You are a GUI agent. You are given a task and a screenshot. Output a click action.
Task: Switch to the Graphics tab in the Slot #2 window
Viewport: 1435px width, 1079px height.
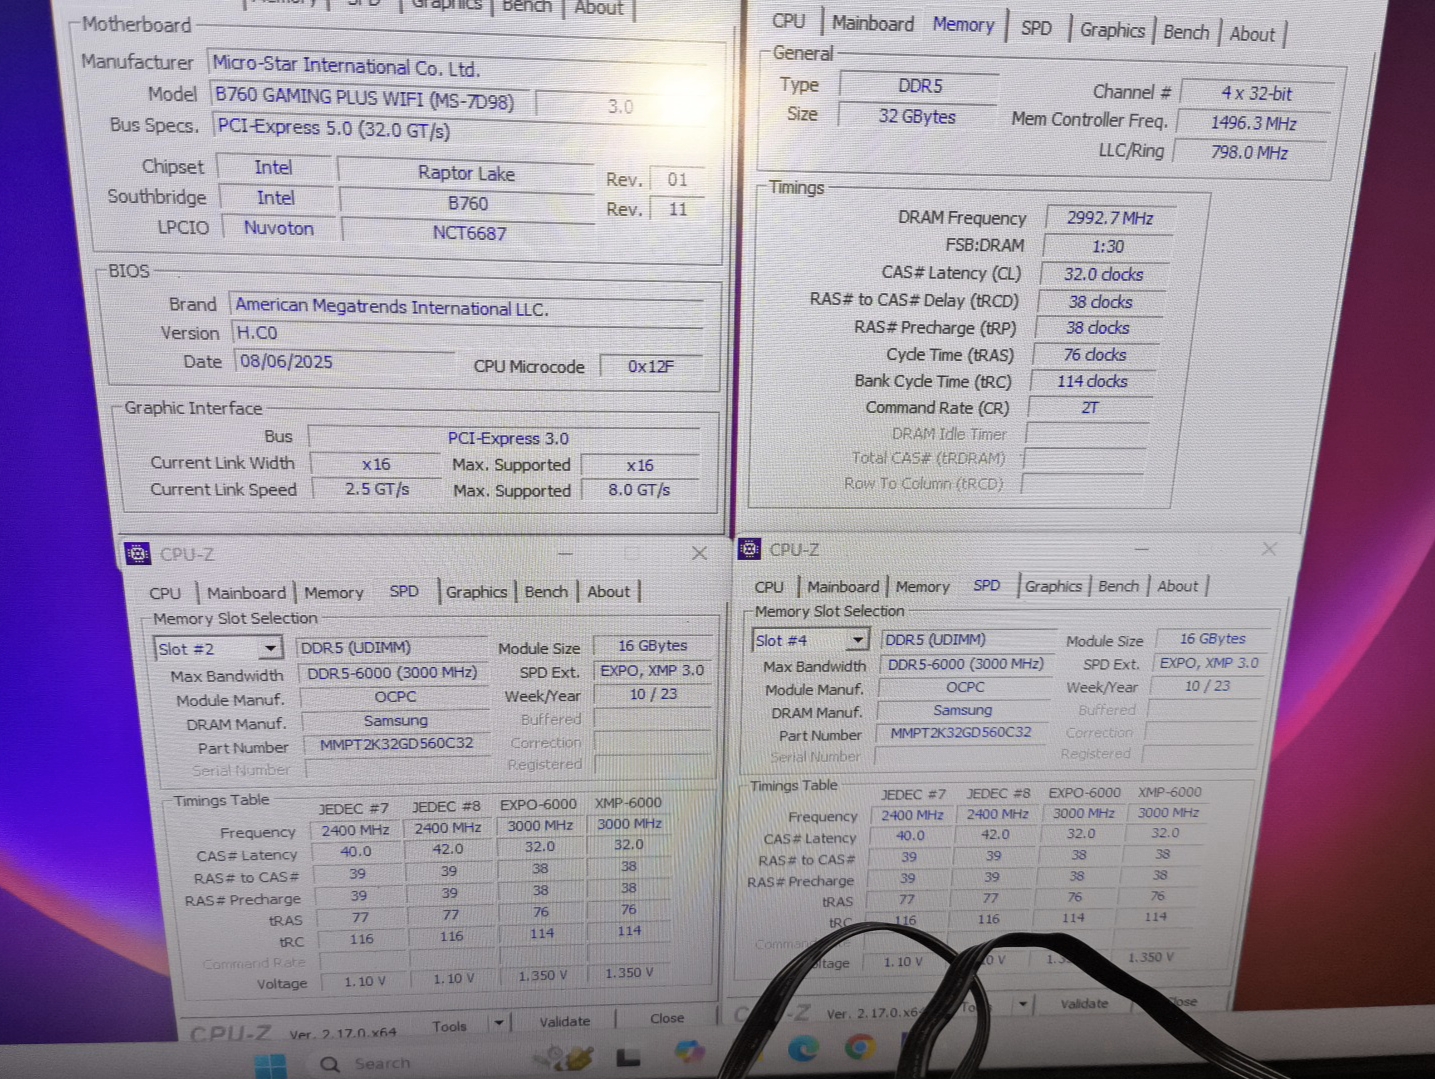pyautogui.click(x=476, y=592)
